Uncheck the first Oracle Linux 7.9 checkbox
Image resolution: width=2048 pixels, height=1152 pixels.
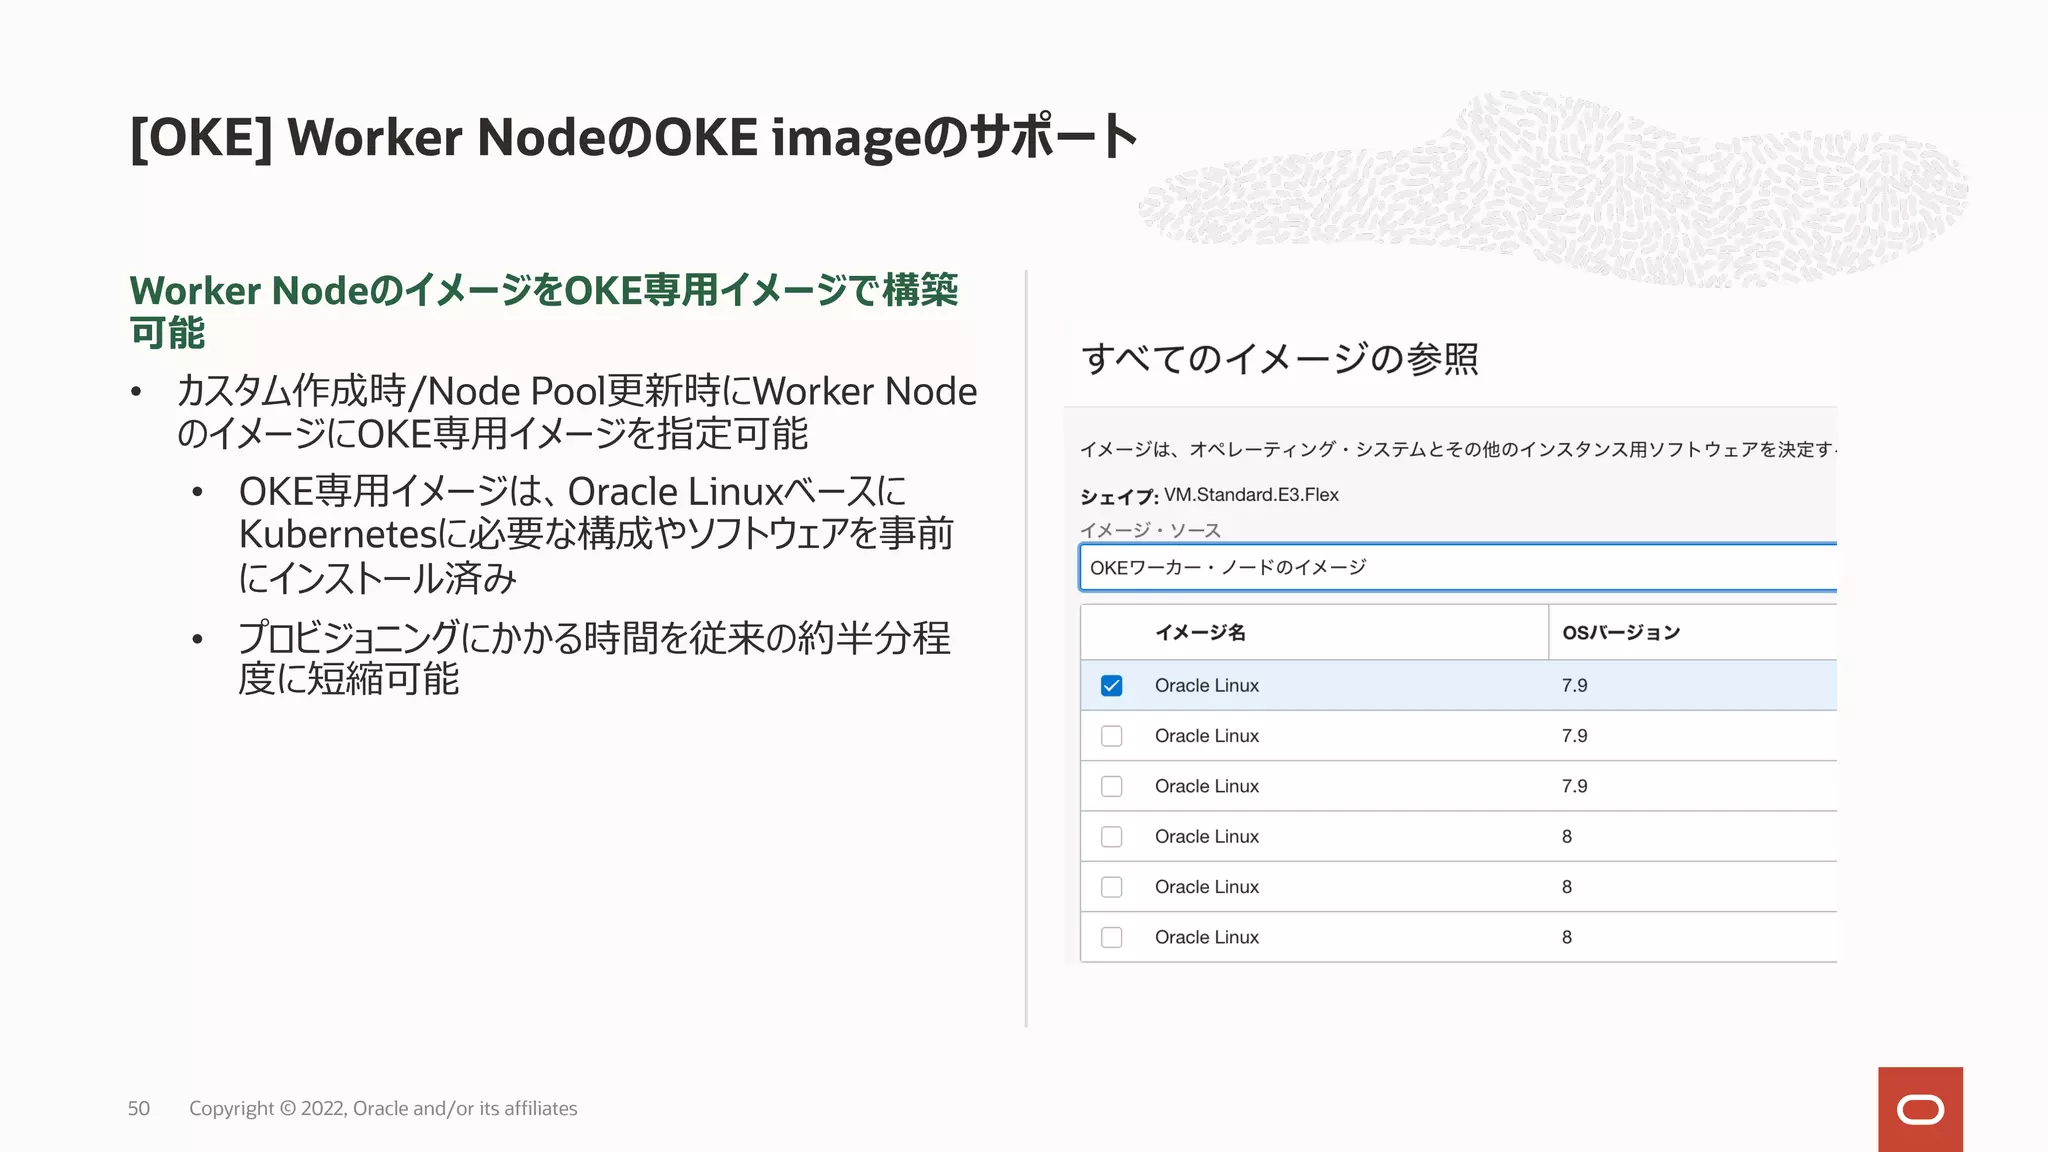(x=1111, y=686)
